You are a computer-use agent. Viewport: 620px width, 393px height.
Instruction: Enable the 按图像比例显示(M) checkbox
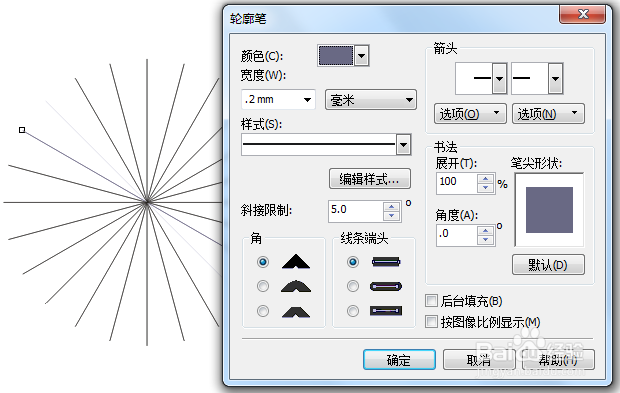431,321
